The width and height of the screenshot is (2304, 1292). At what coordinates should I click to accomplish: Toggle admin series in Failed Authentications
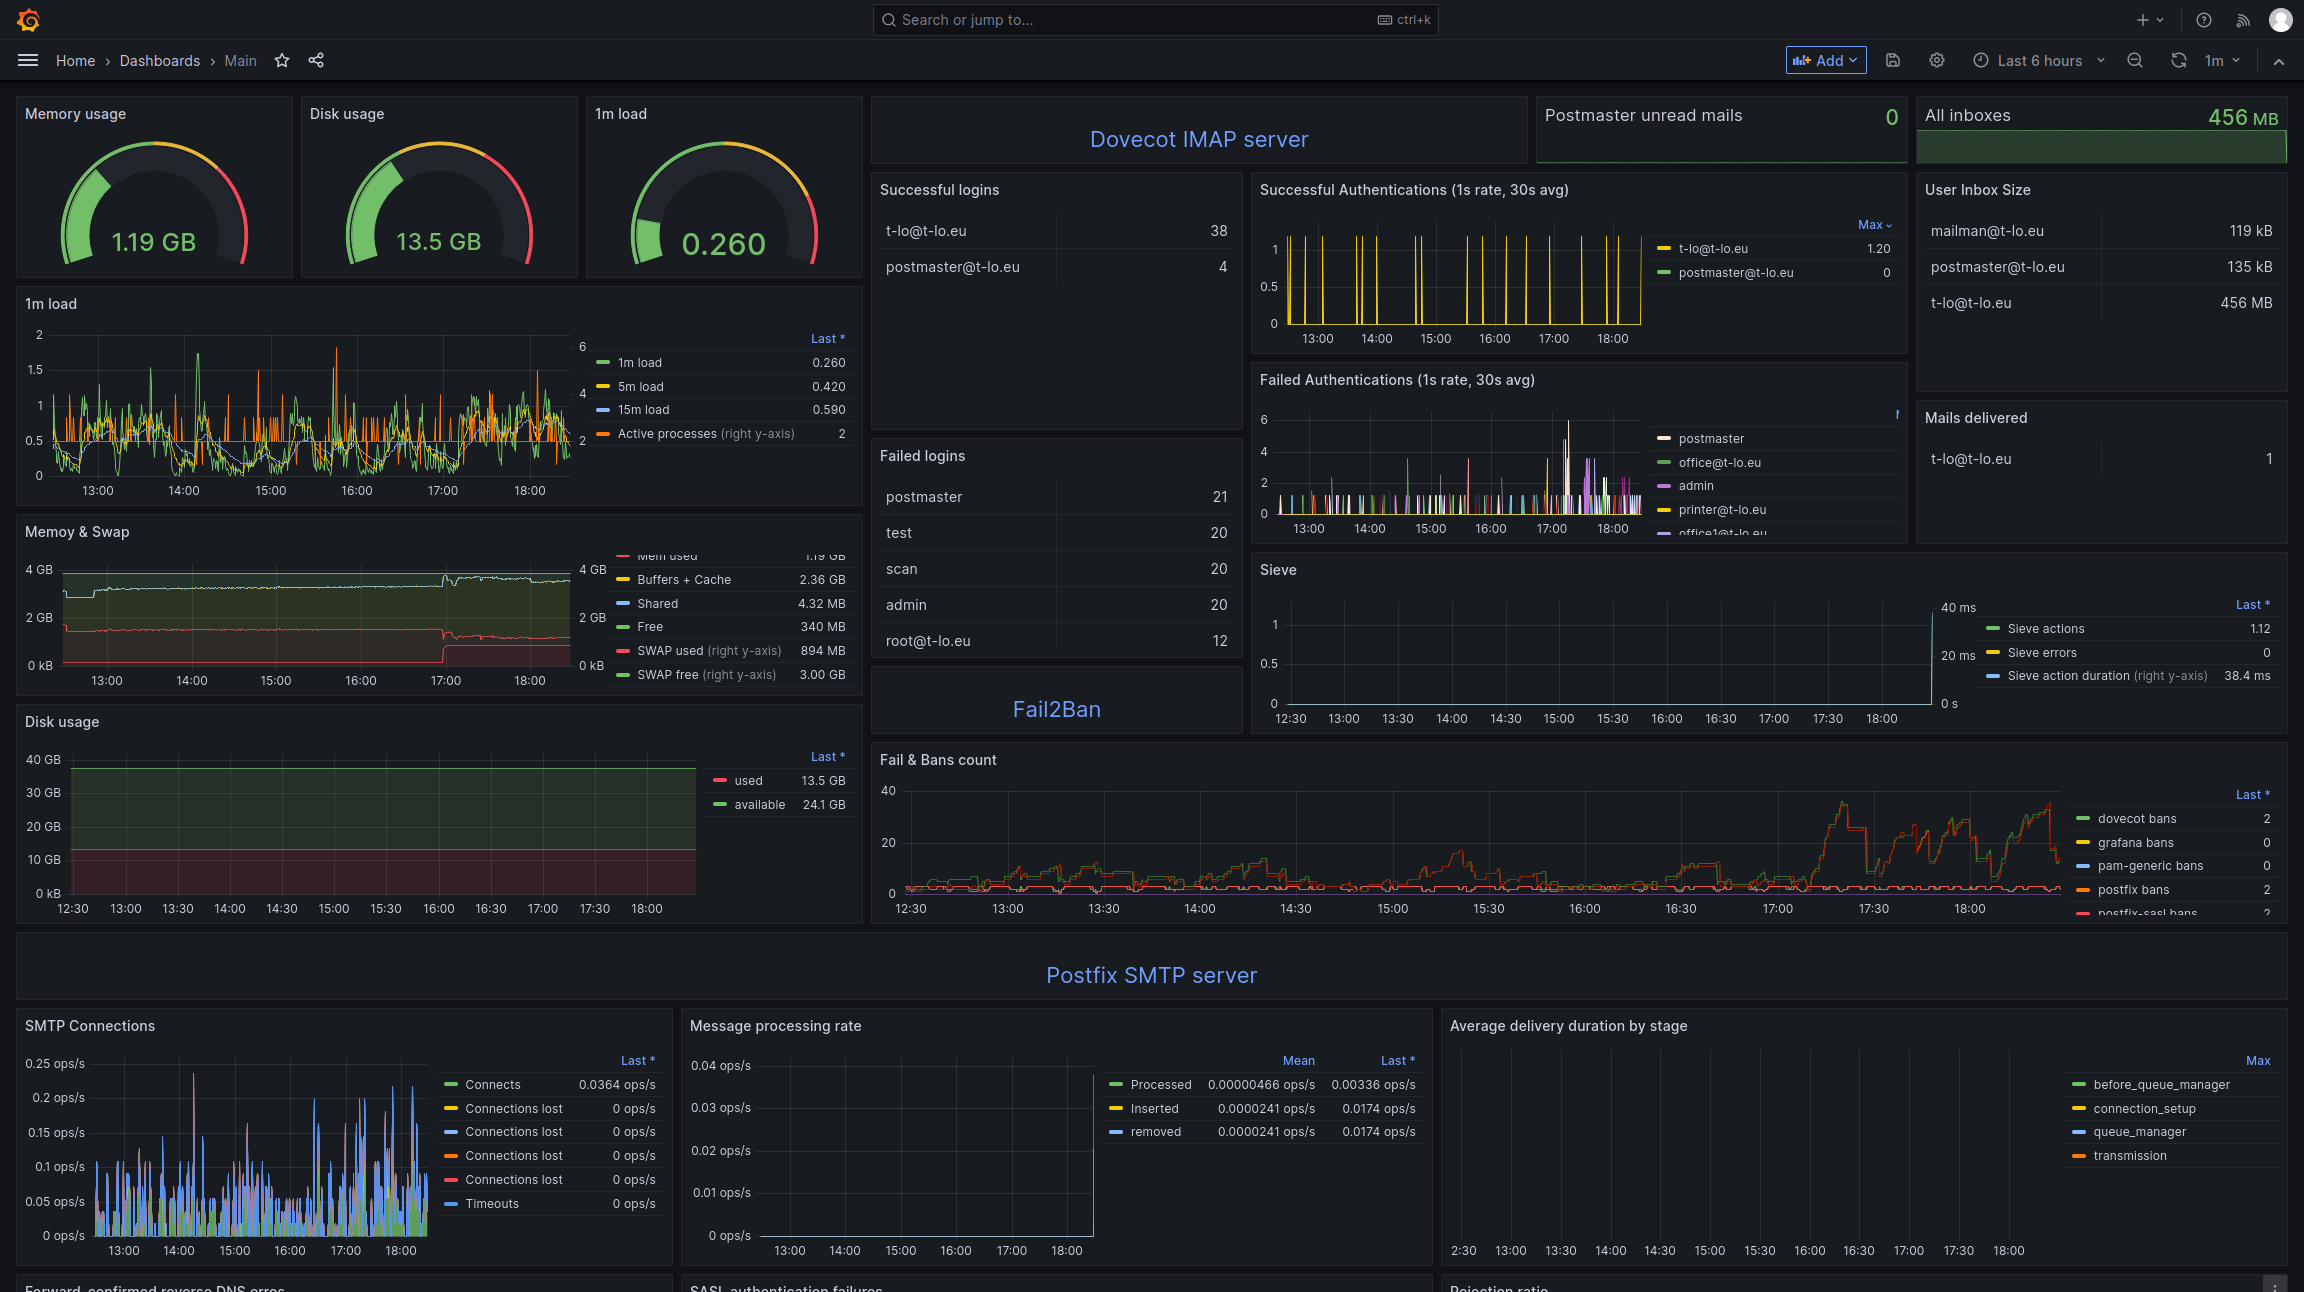tap(1696, 486)
